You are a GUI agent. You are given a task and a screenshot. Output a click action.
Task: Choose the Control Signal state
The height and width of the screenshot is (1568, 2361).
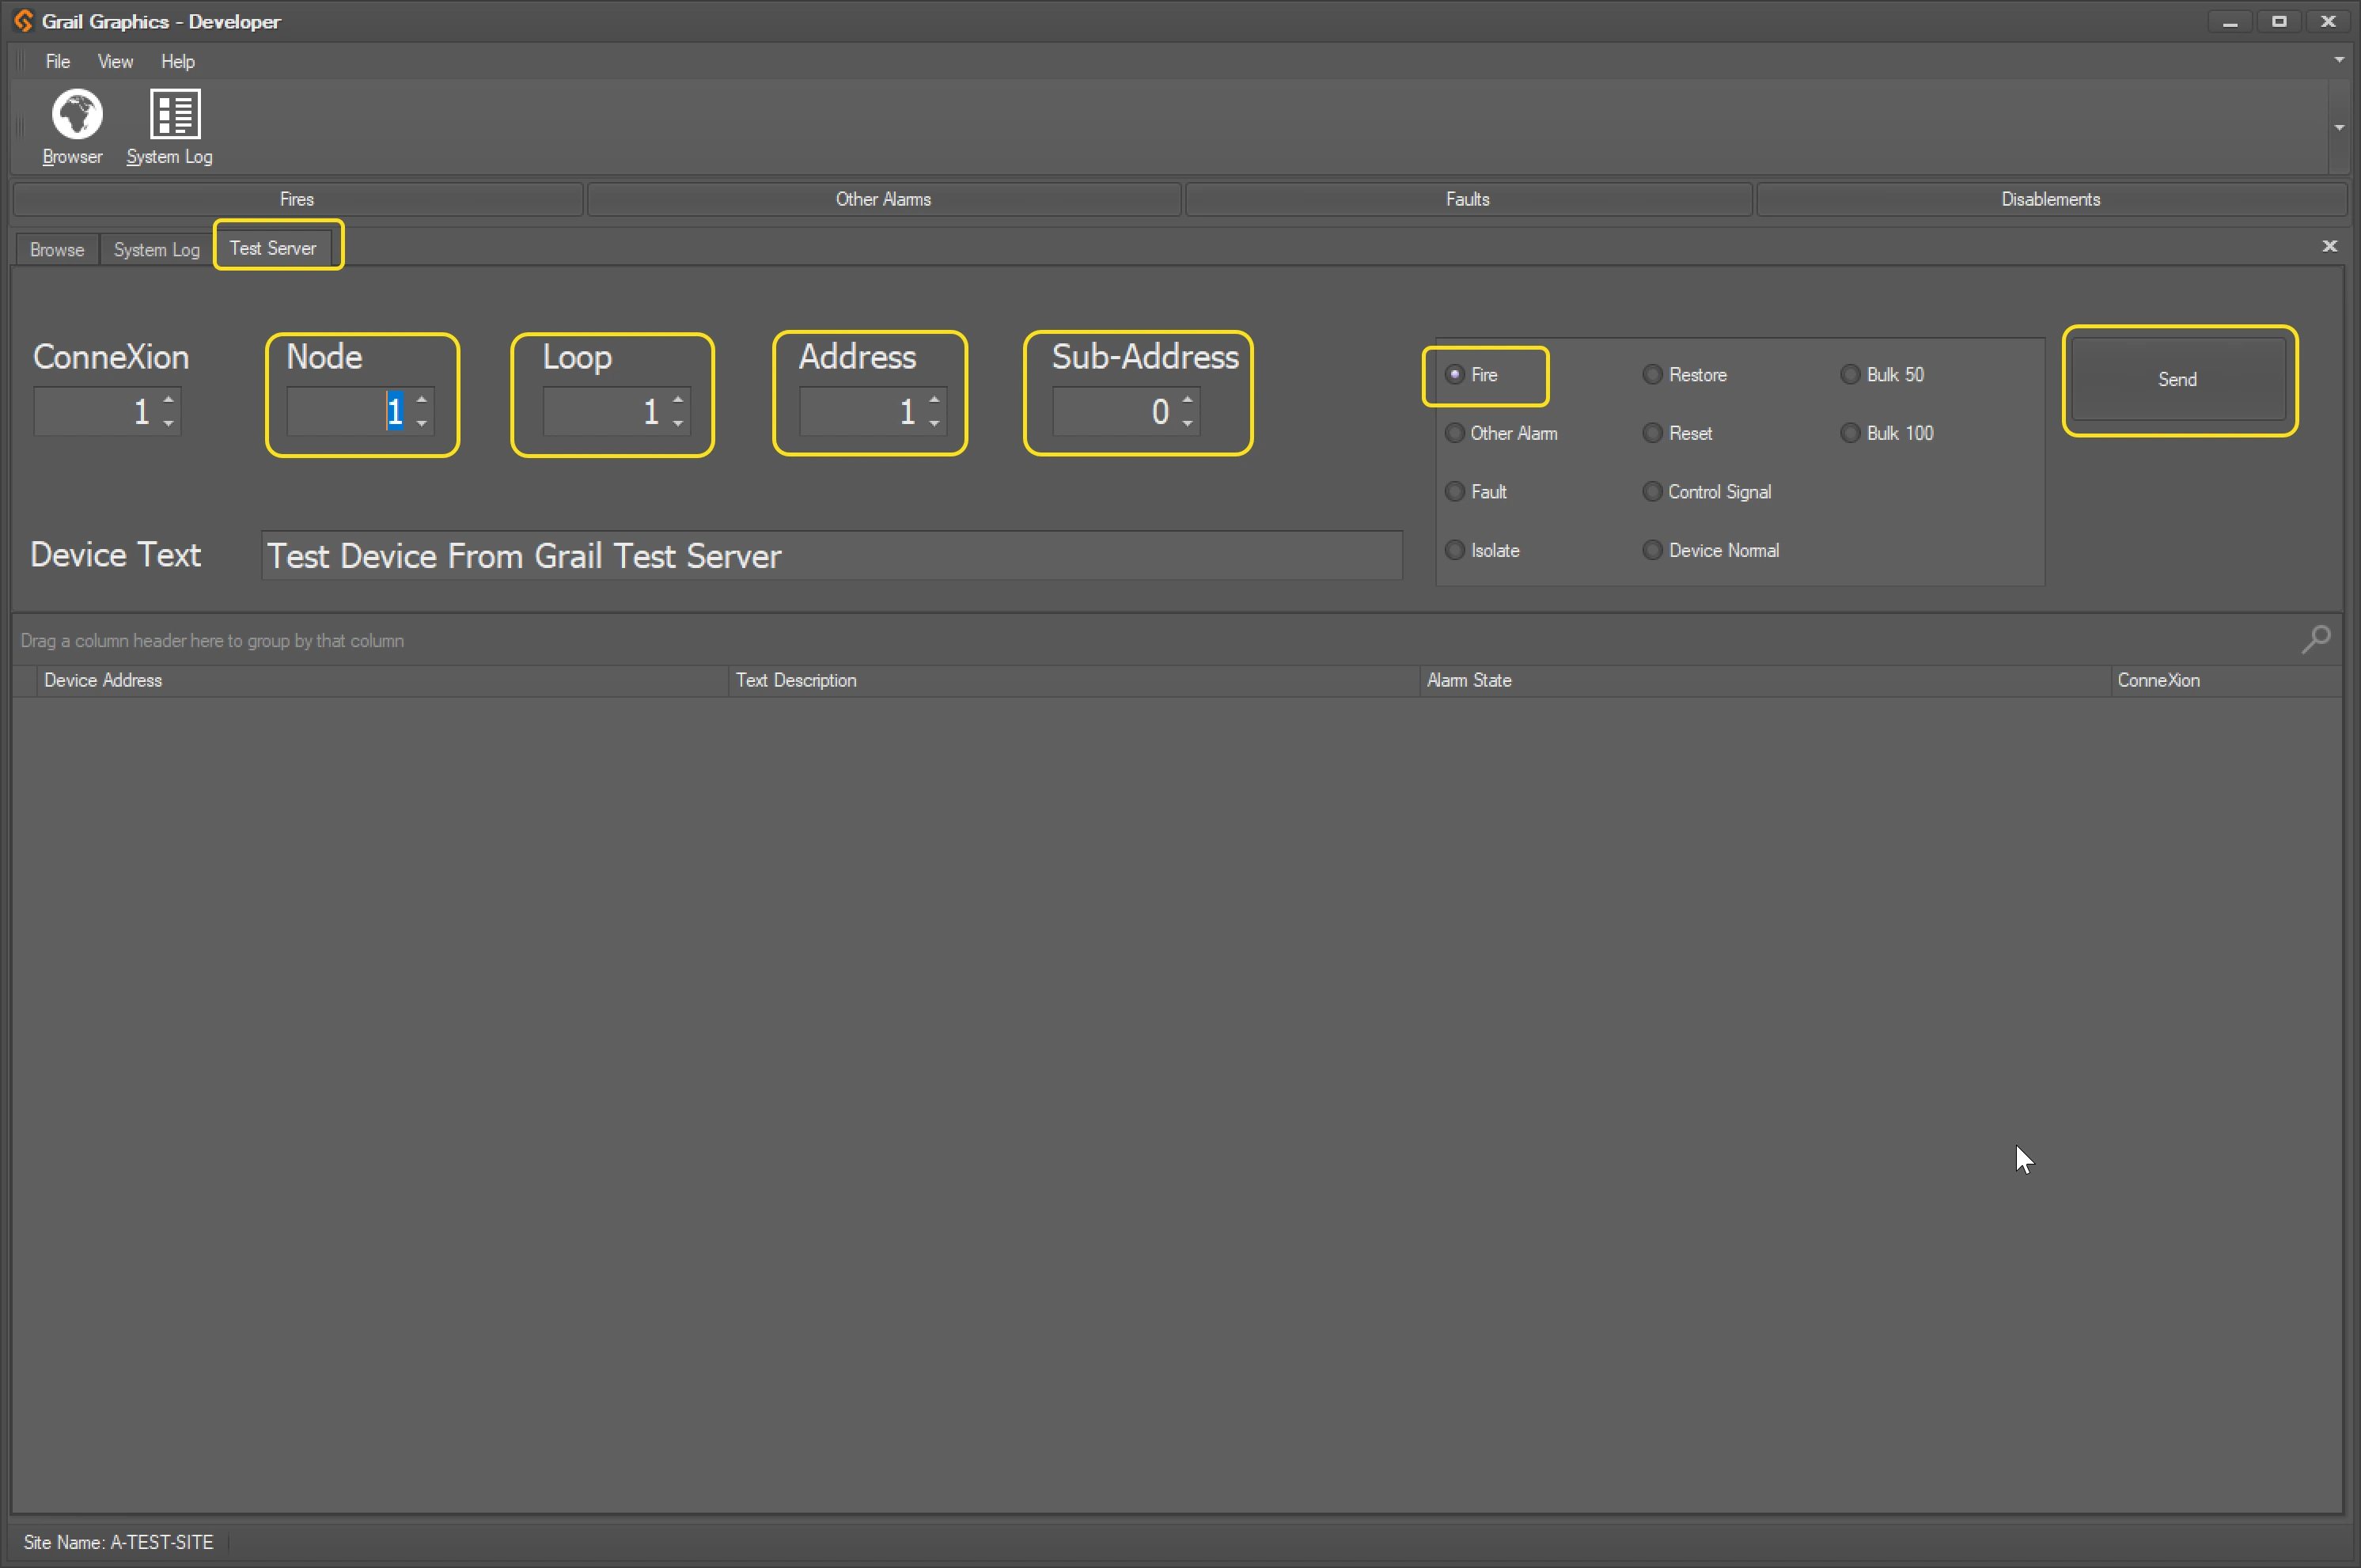(1651, 491)
